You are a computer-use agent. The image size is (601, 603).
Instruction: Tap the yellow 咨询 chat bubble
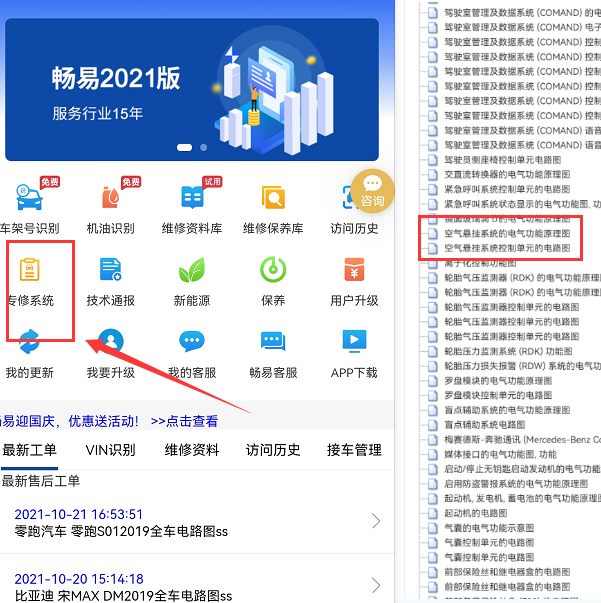tap(372, 192)
